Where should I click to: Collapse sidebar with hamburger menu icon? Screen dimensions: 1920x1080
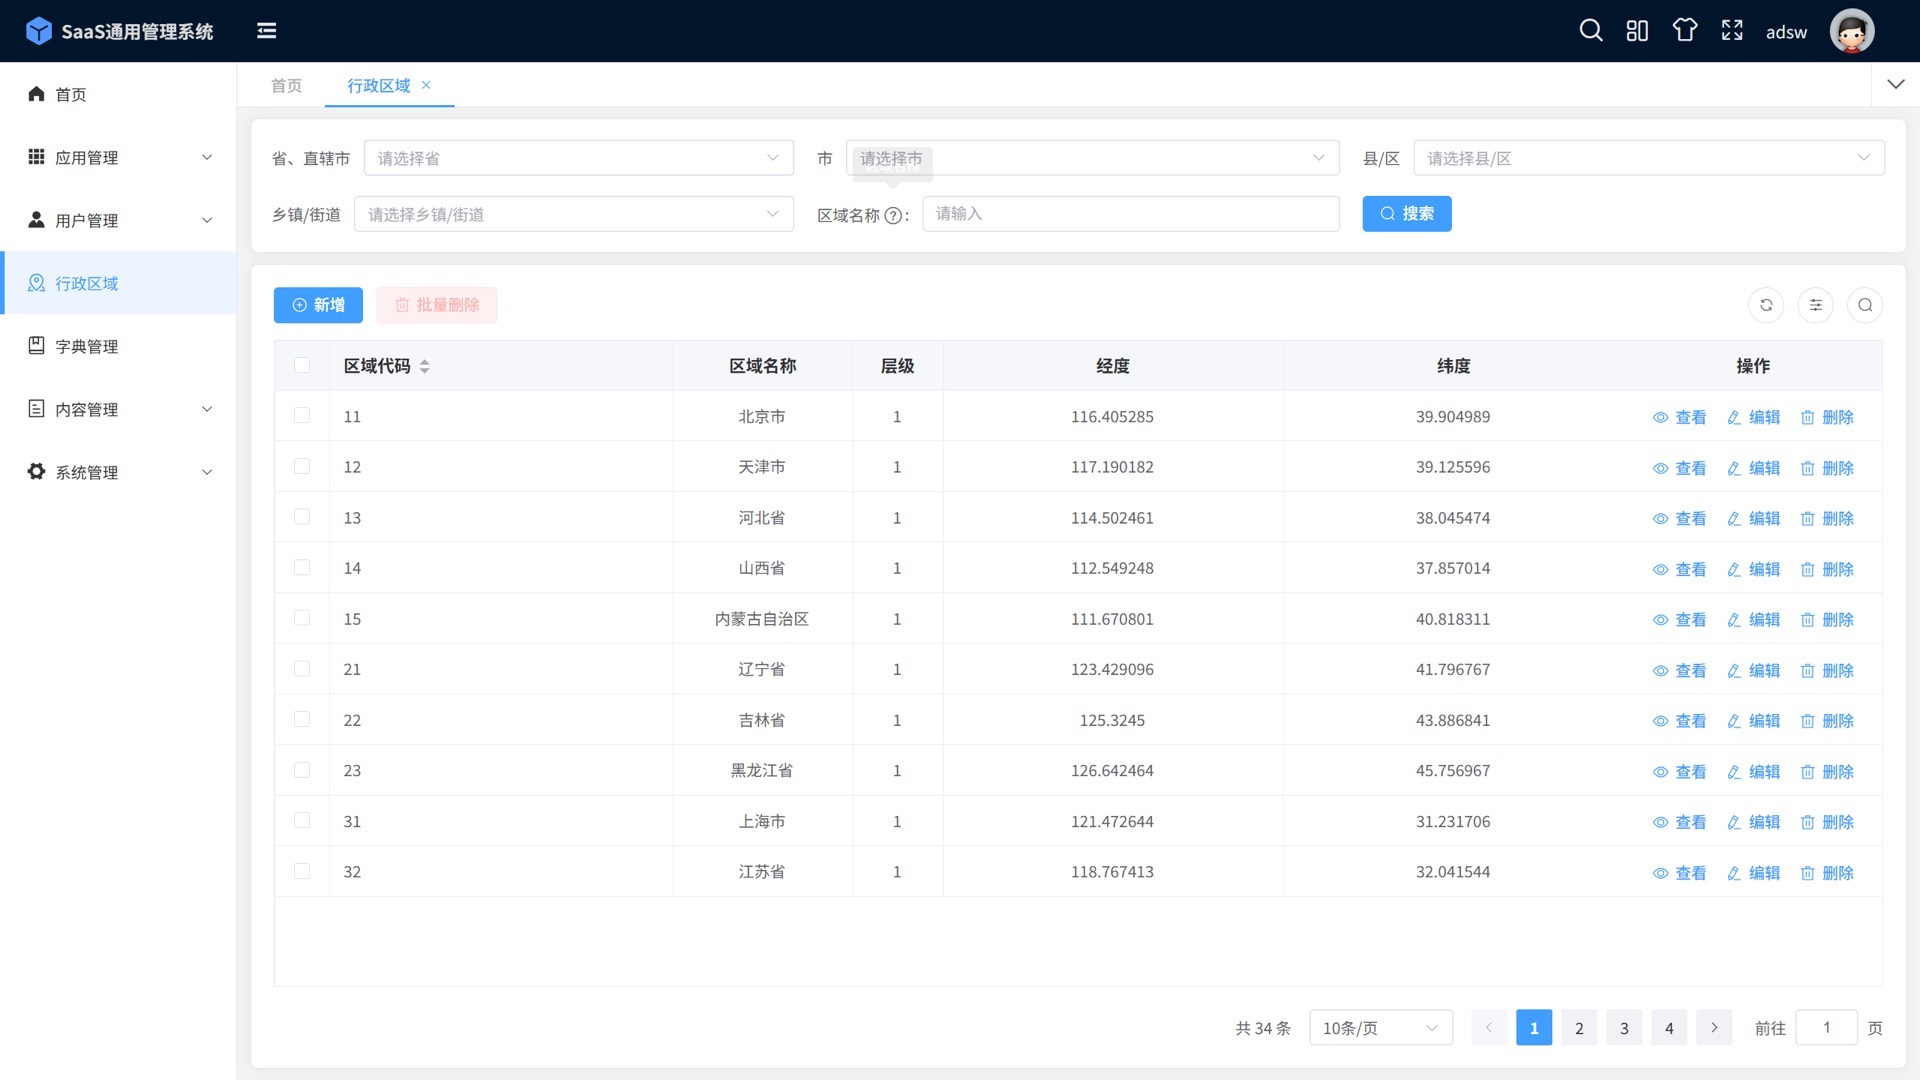click(267, 31)
